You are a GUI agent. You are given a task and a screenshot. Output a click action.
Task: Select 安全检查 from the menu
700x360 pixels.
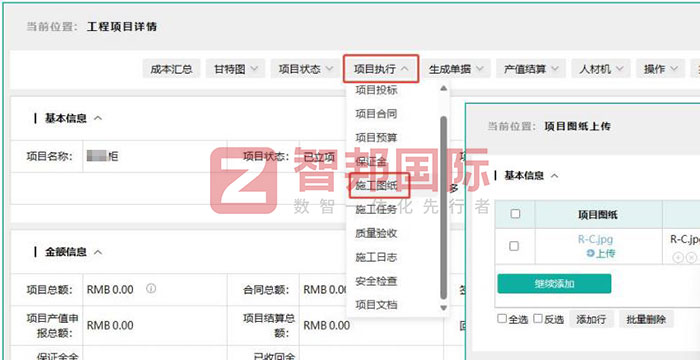click(376, 281)
